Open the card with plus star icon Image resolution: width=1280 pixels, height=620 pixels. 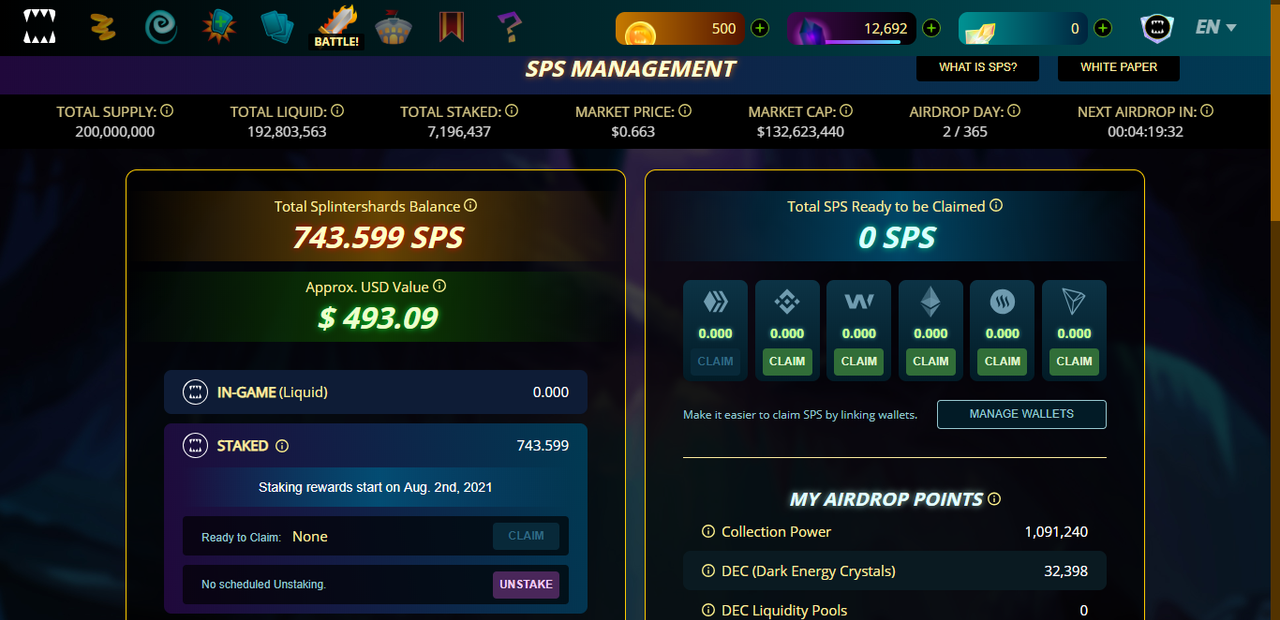tap(219, 28)
